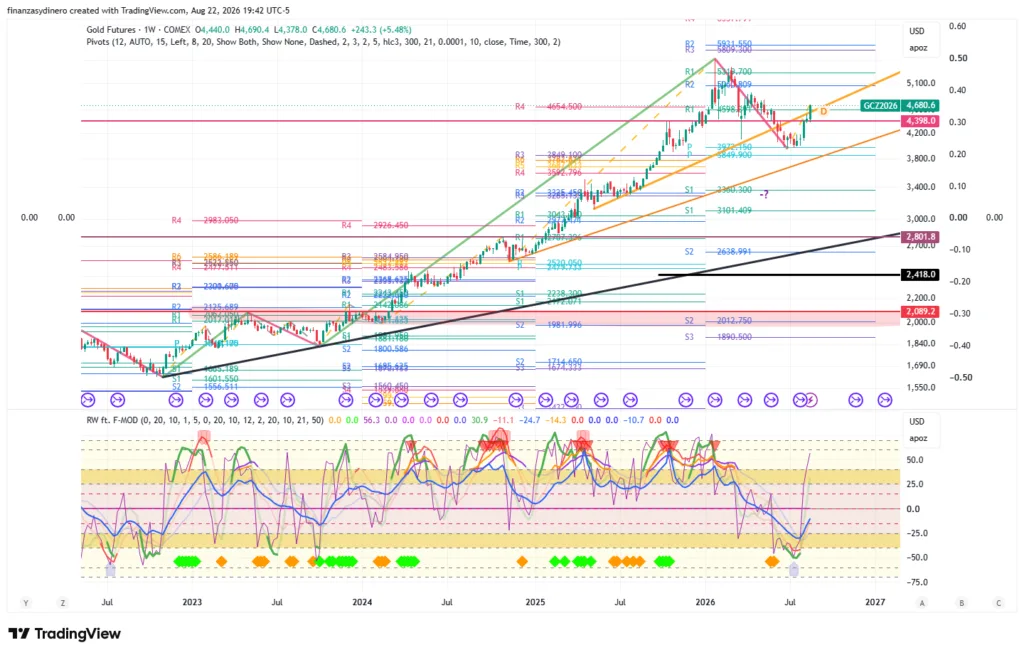Click the 5,100.0 price axis value
This screenshot has width=1024, height=655.
[921, 83]
